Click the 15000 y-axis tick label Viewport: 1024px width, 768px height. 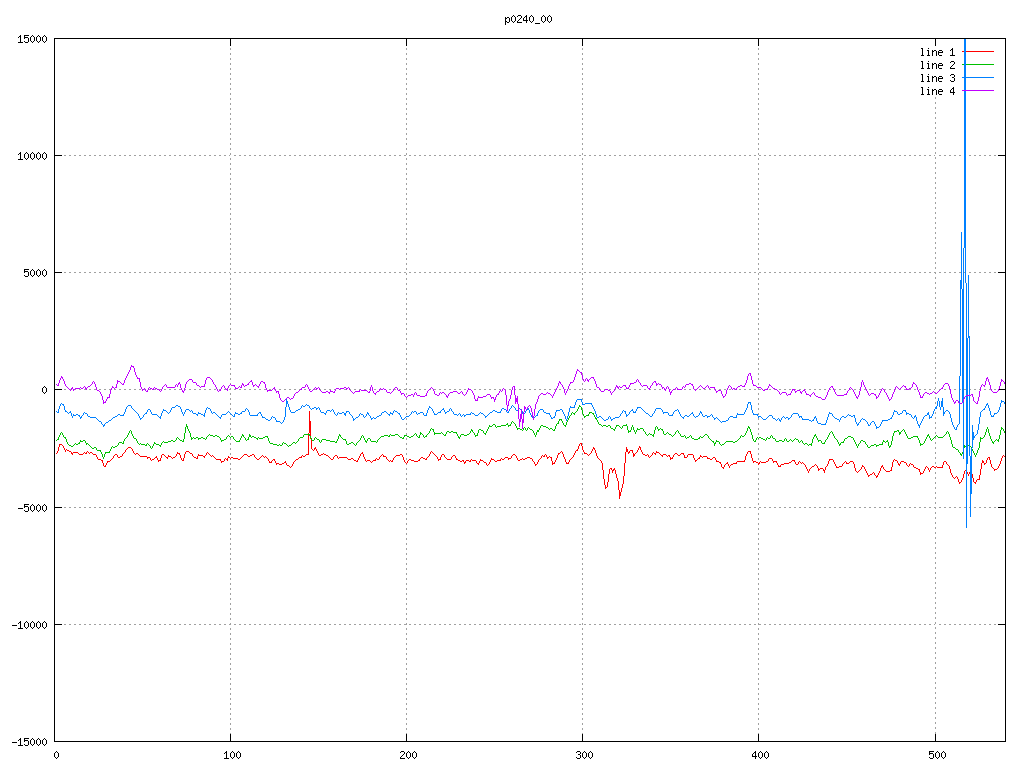[x=29, y=39]
